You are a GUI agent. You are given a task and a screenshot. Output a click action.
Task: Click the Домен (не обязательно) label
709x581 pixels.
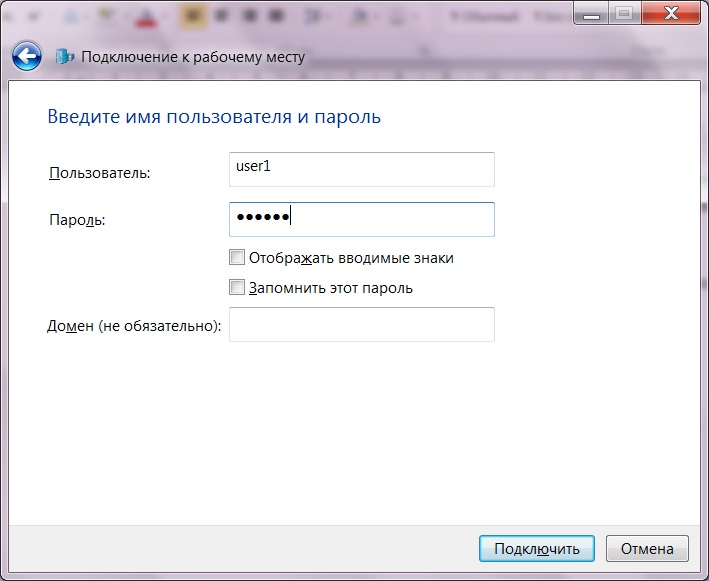(x=134, y=326)
